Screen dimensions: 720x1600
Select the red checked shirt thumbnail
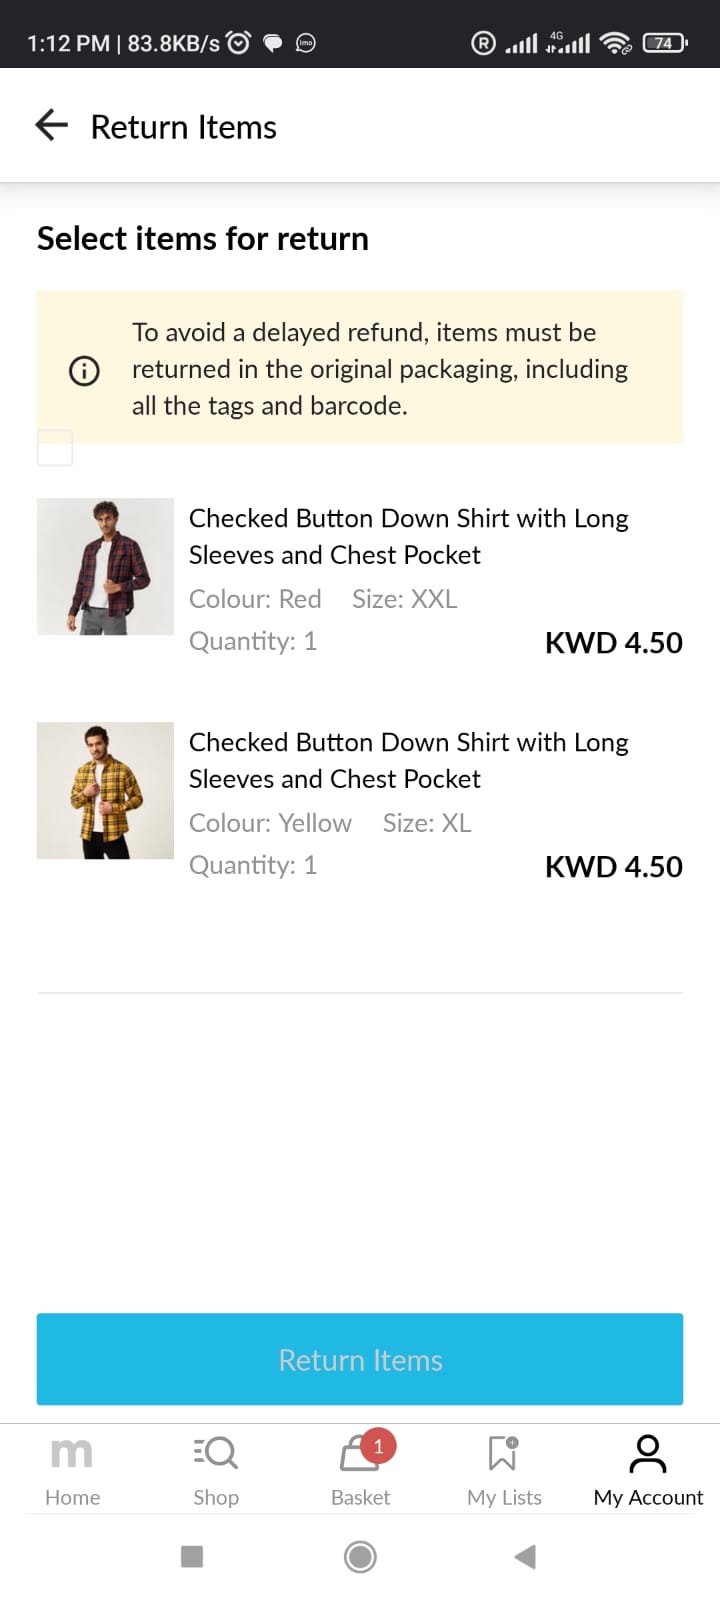(x=105, y=566)
